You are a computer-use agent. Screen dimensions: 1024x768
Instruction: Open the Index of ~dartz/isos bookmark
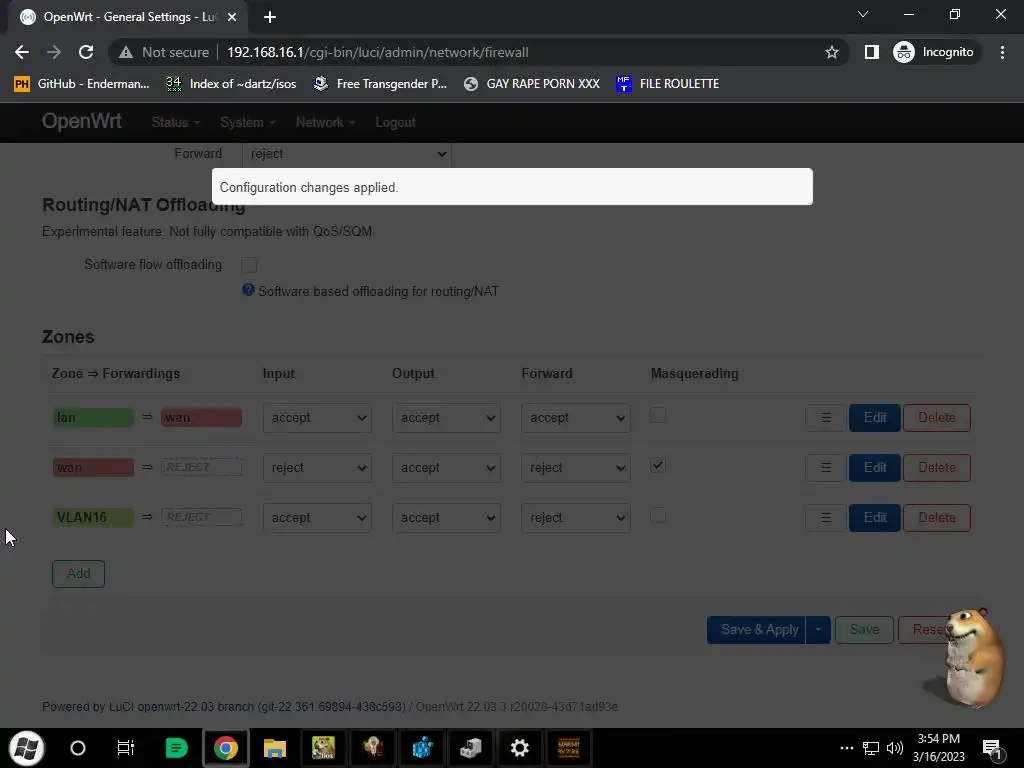coord(231,84)
